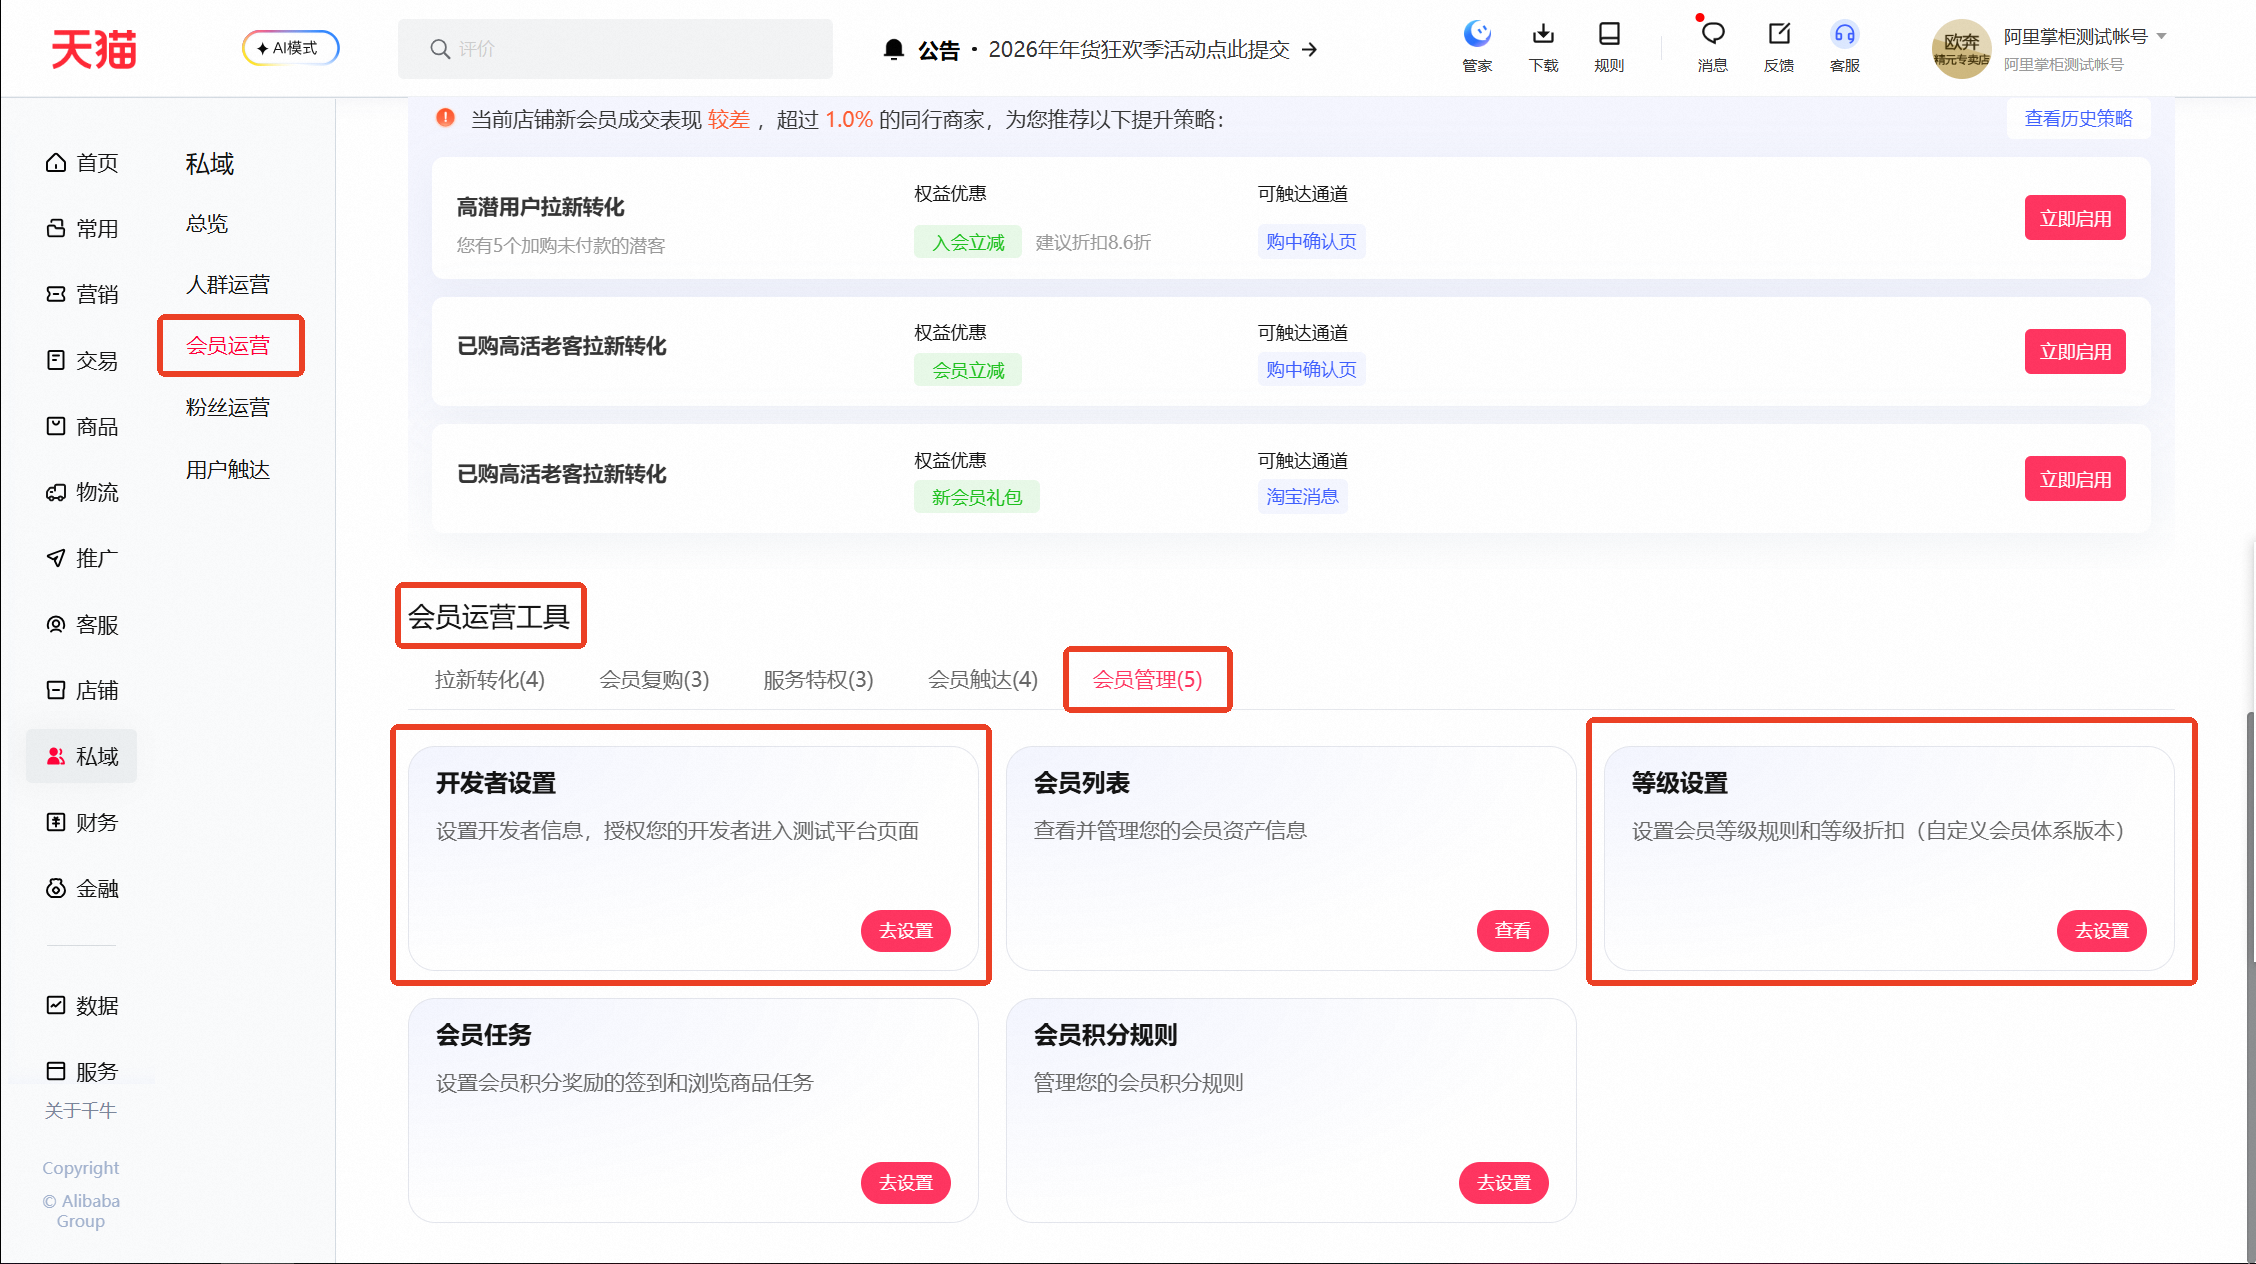
Task: Open the 下载 download icon
Action: (x=1543, y=36)
